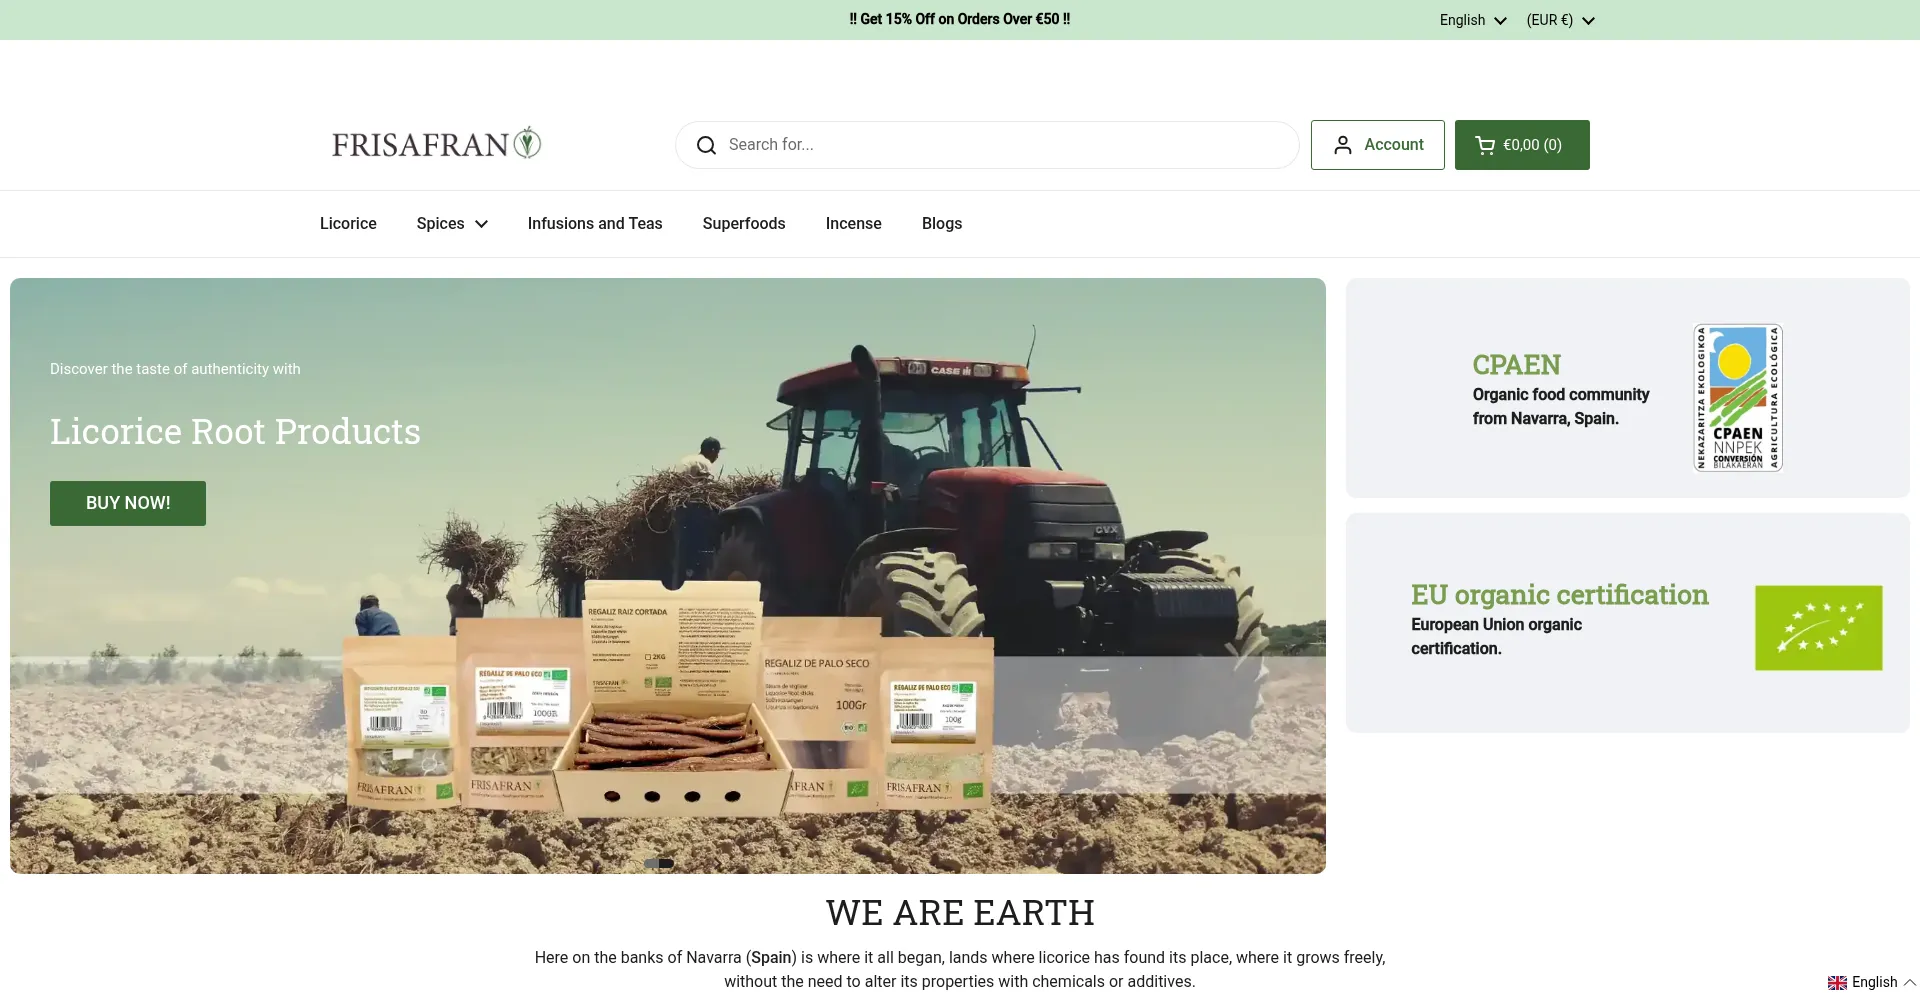The image size is (1920, 993).
Task: Open Infusions and Teas menu item
Action: tap(595, 224)
